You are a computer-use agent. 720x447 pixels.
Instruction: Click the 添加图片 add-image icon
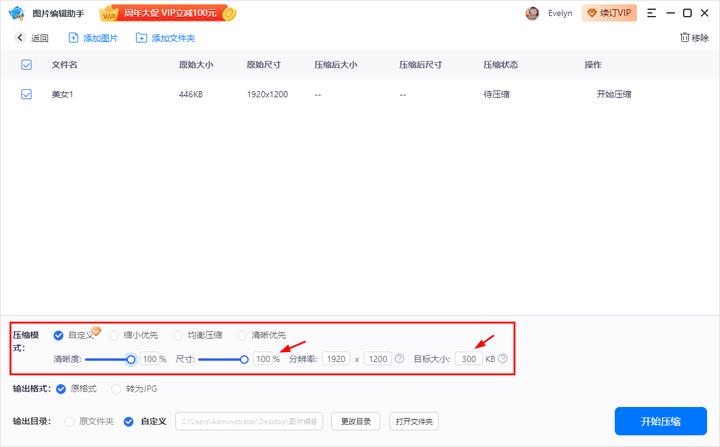[x=73, y=38]
